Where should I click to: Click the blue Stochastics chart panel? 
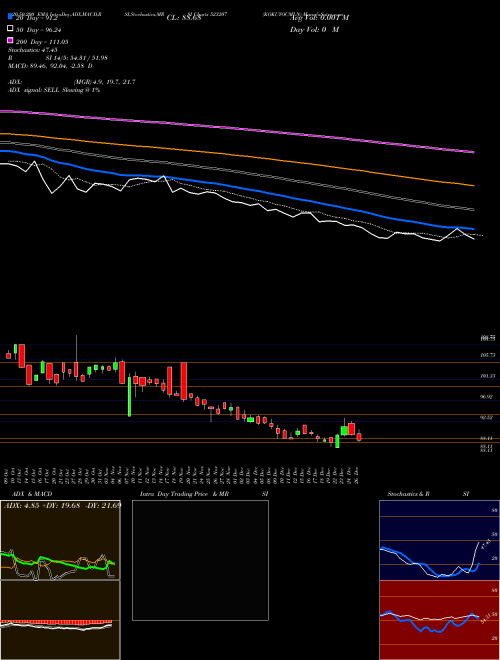(x=439, y=540)
